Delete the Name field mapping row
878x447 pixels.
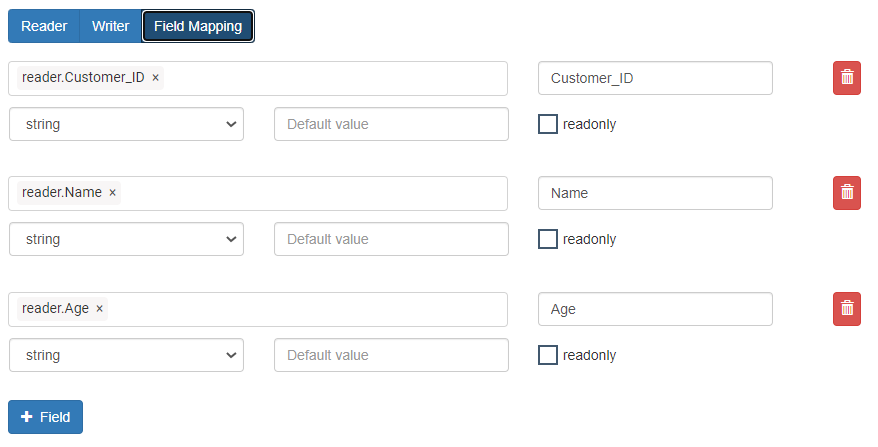click(846, 193)
